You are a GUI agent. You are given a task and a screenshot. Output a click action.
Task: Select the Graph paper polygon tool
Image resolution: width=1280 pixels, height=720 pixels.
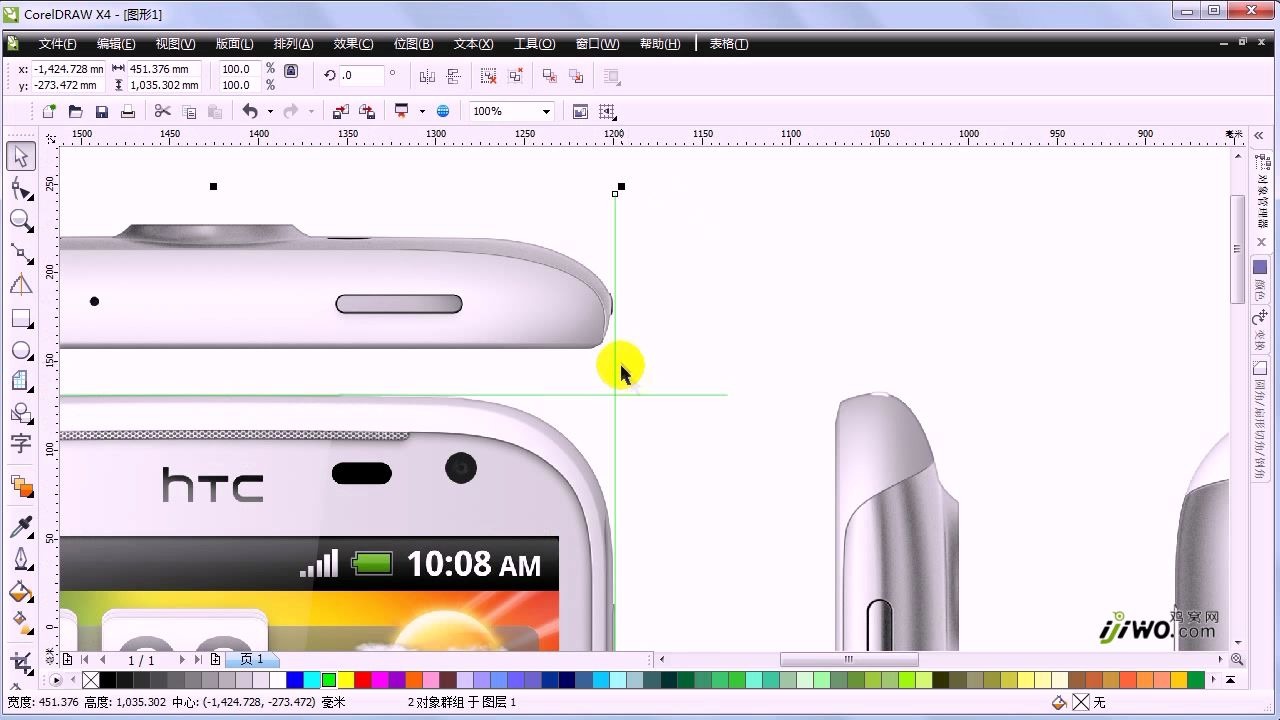21,381
